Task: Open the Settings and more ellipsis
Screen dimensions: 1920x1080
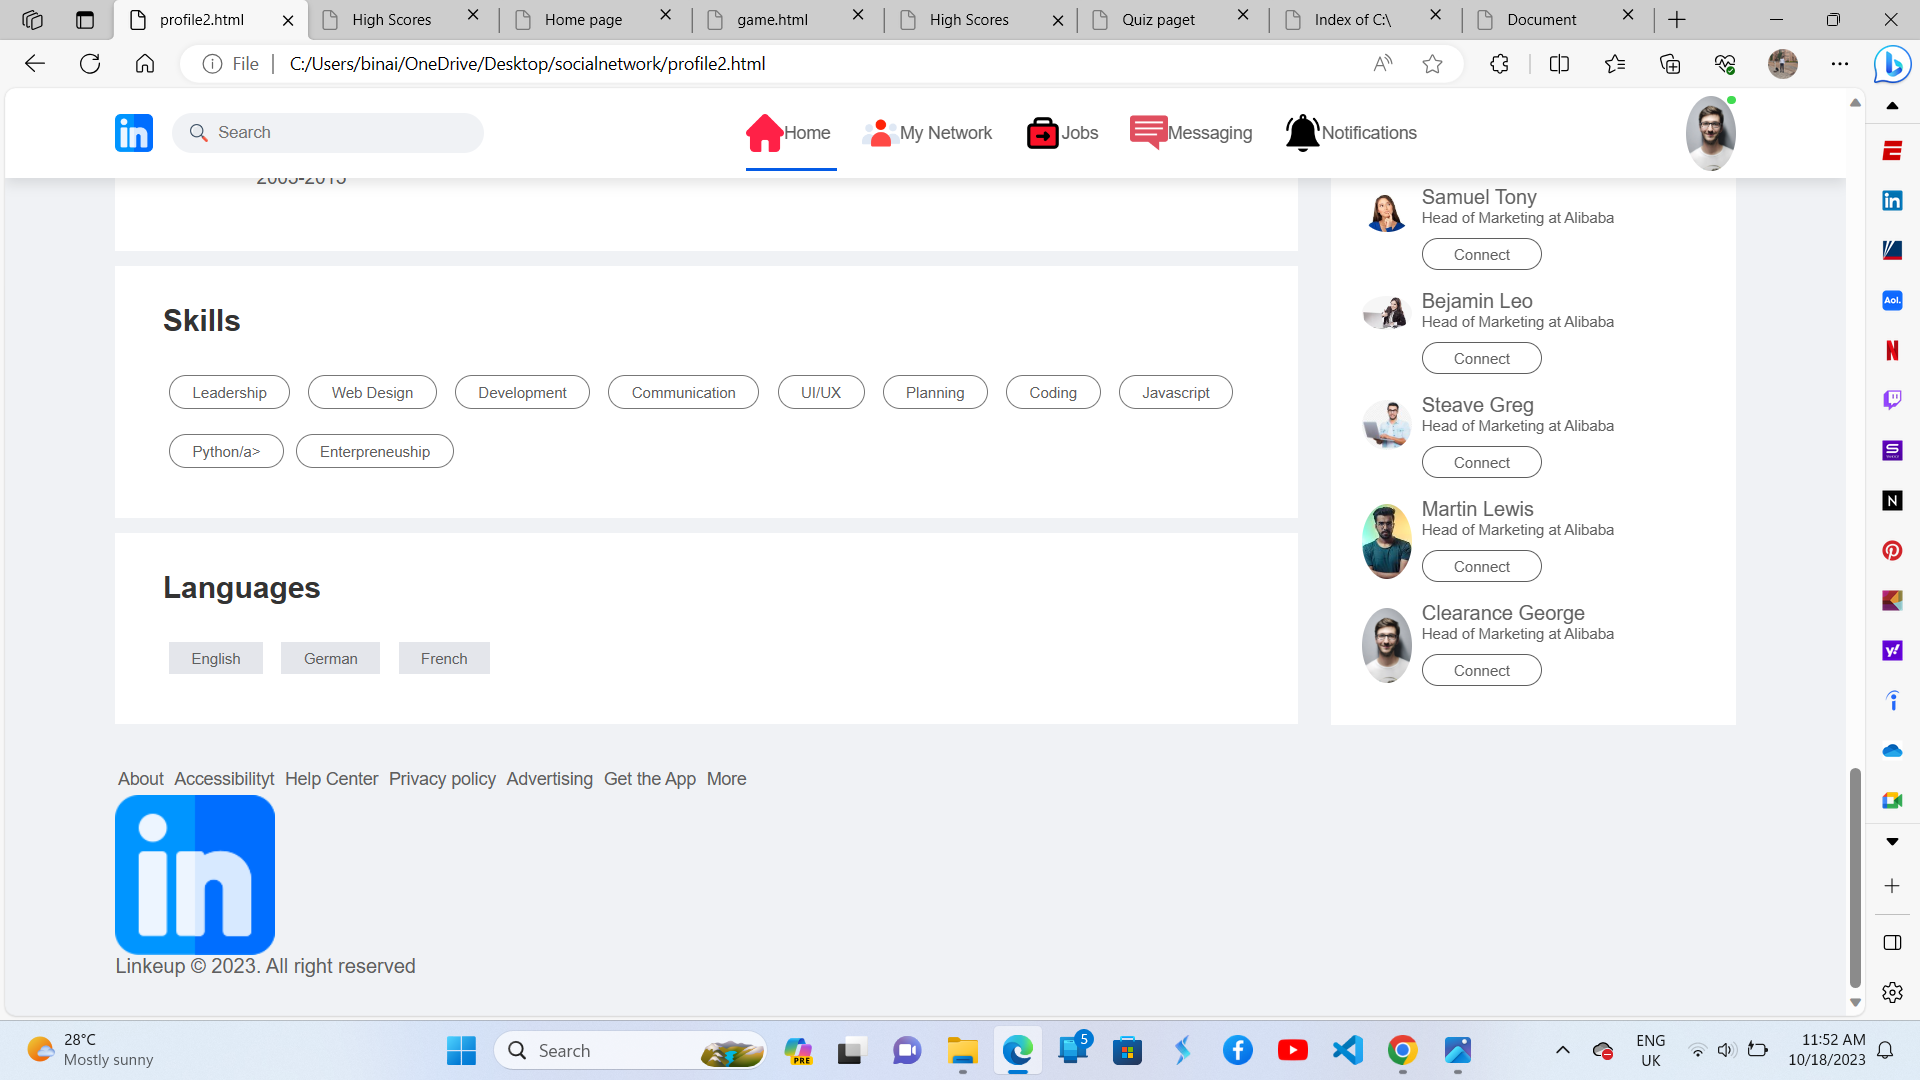Action: coord(1840,64)
